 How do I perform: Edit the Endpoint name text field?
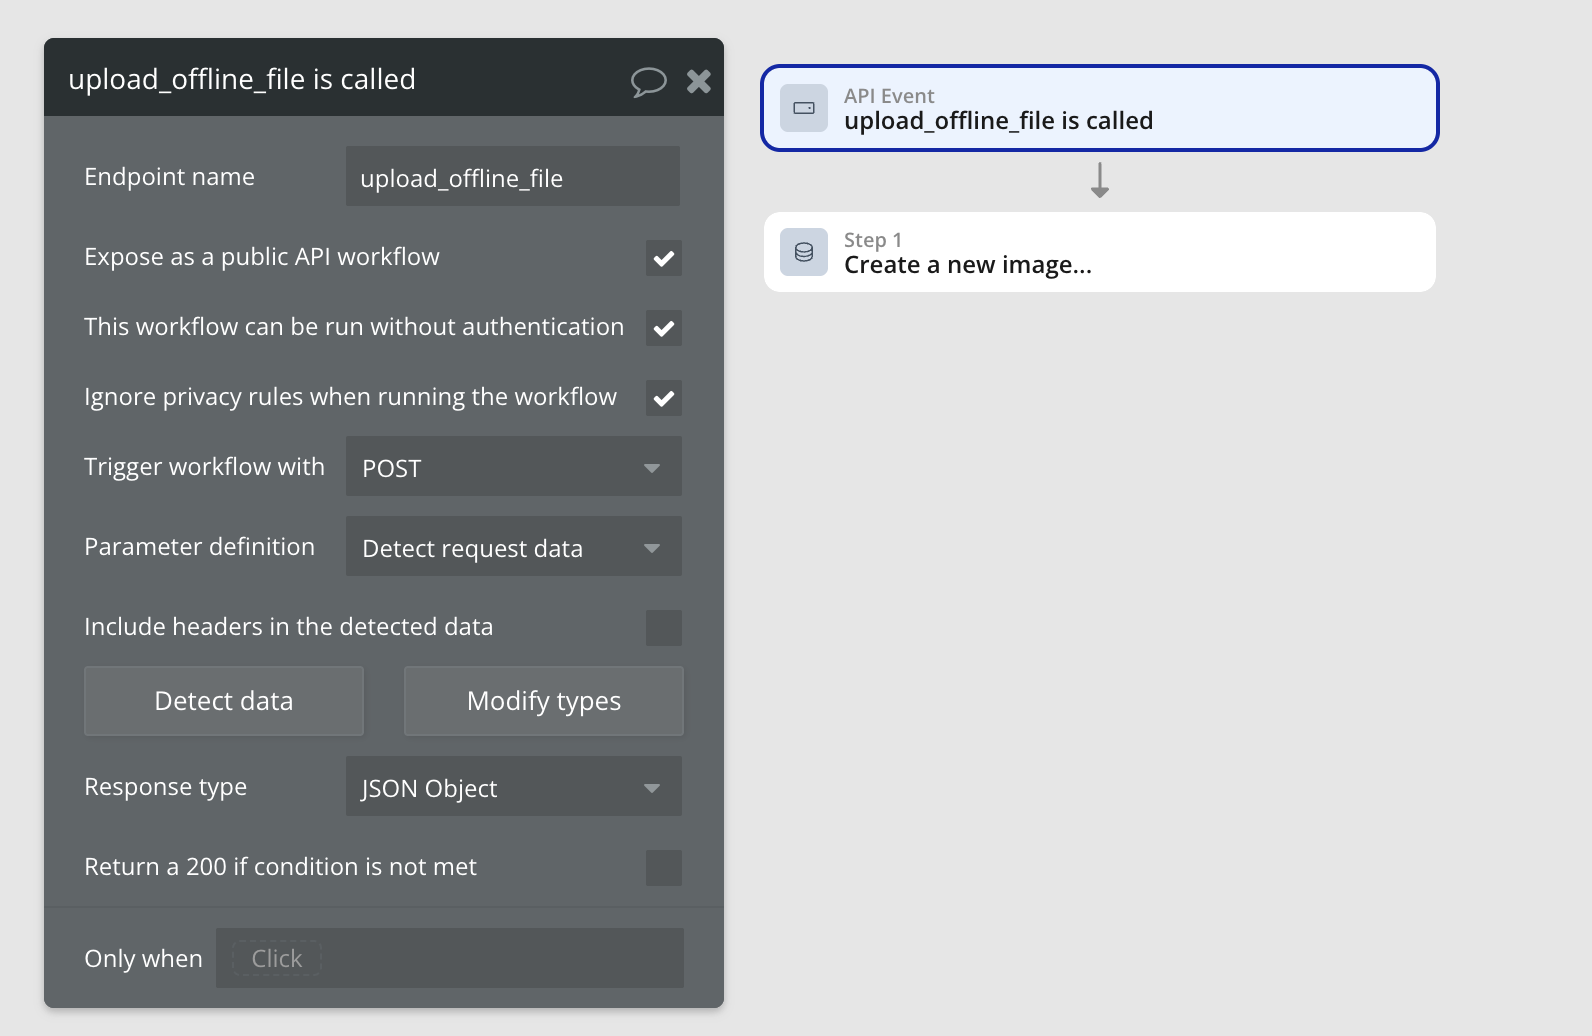click(512, 177)
